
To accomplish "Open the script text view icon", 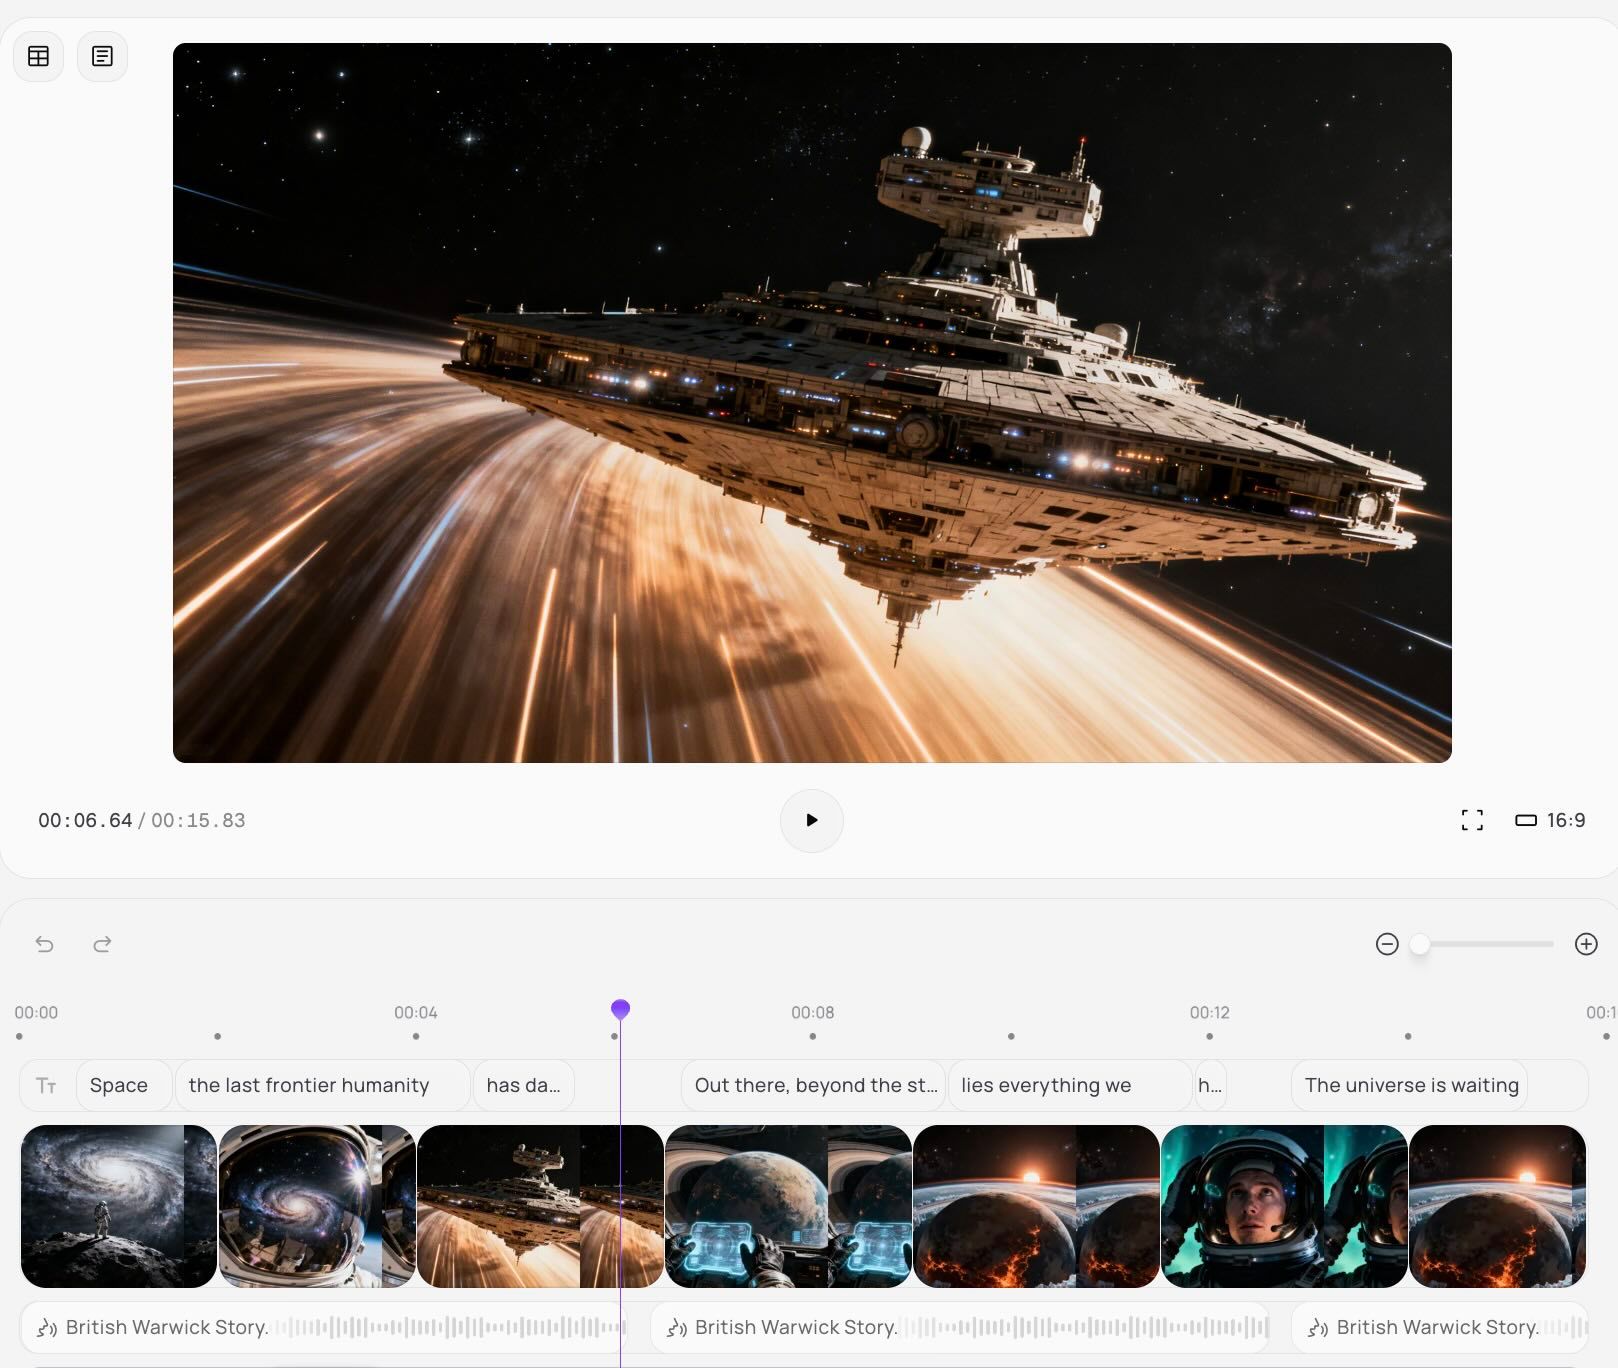I will [102, 56].
